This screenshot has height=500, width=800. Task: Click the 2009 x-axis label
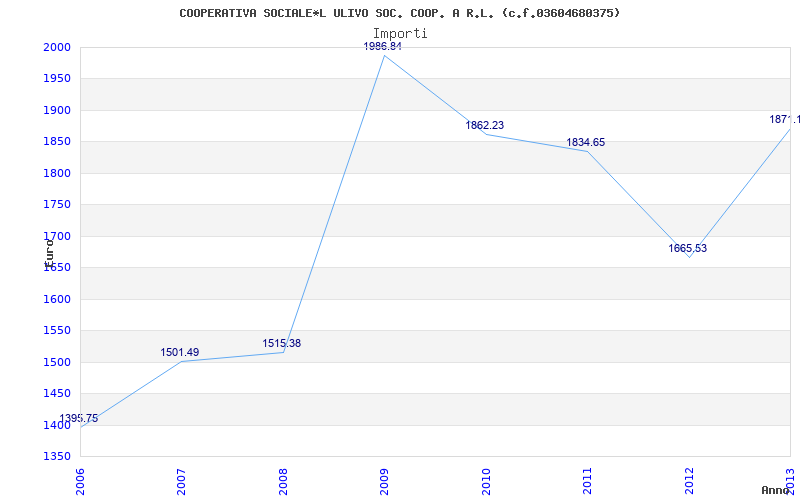pos(384,481)
